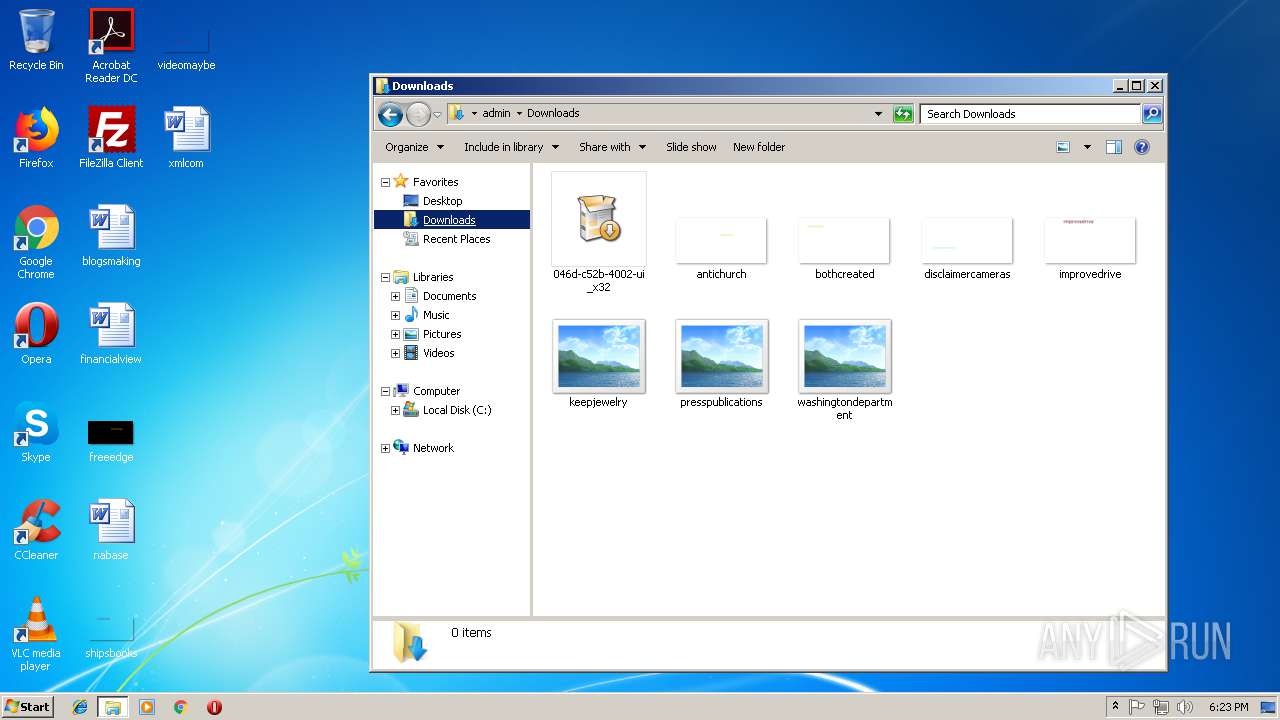1280x720 pixels.
Task: Select Recent Places under Favorites
Action: (x=446, y=239)
